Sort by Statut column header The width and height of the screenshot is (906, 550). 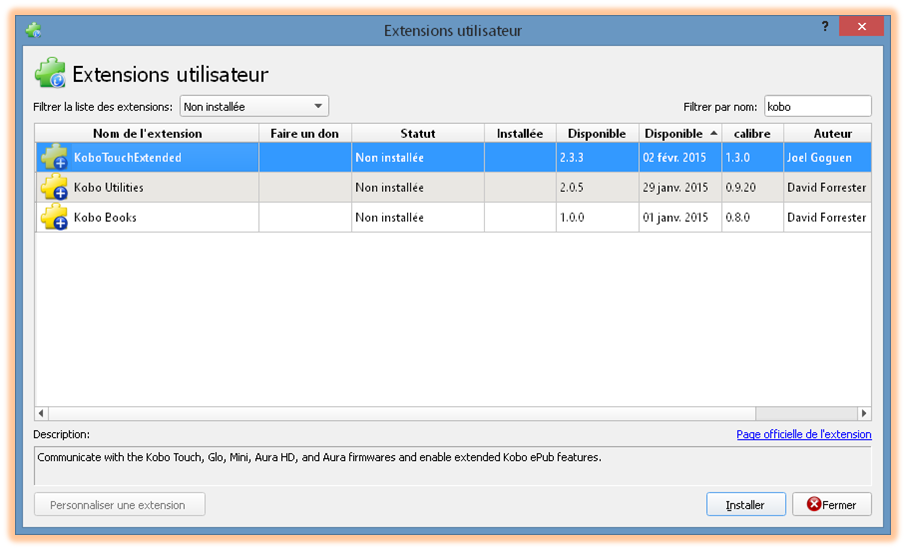click(418, 133)
